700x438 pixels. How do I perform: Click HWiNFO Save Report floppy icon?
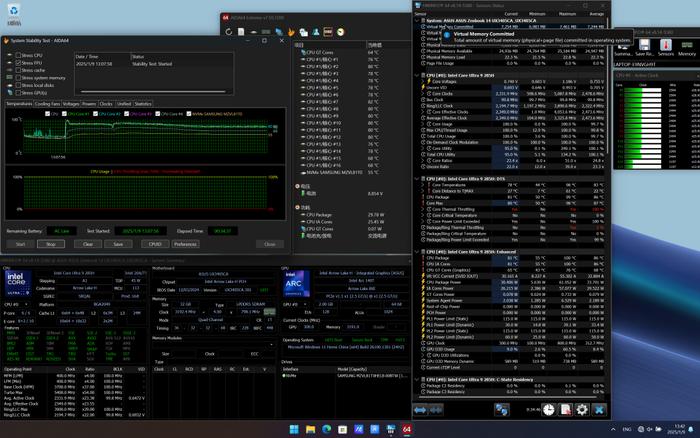(x=644, y=47)
